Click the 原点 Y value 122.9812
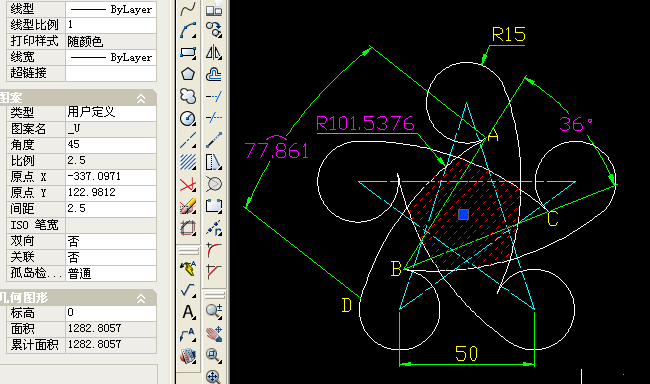Screen dimensions: 650x384 click(x=111, y=193)
